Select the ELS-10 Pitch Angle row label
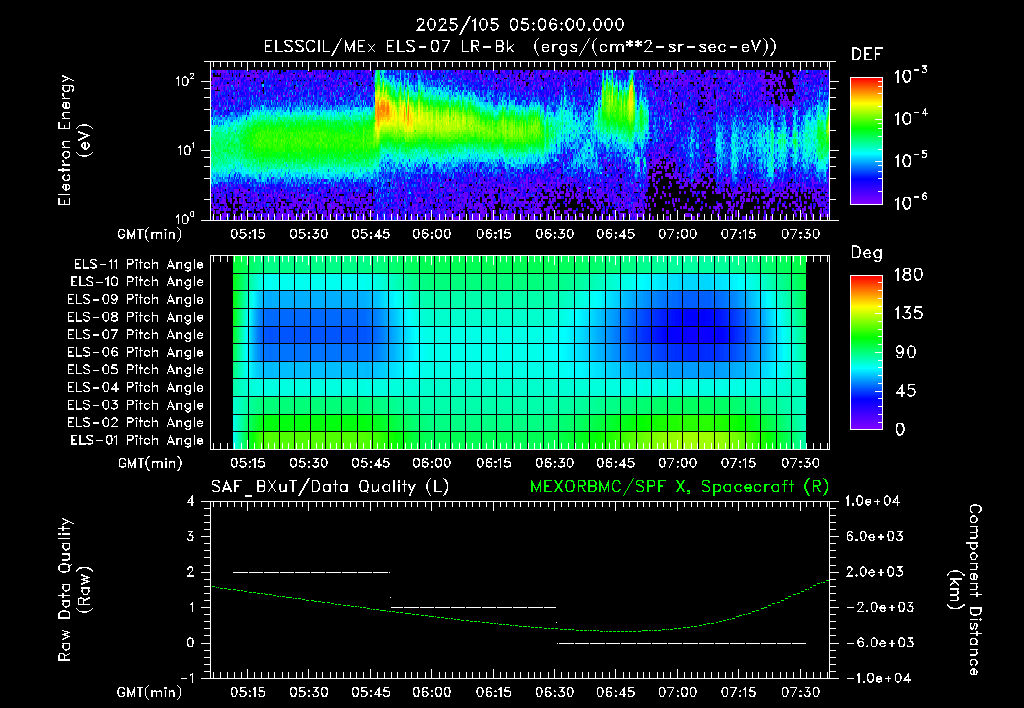The height and width of the screenshot is (708, 1024). [137, 282]
